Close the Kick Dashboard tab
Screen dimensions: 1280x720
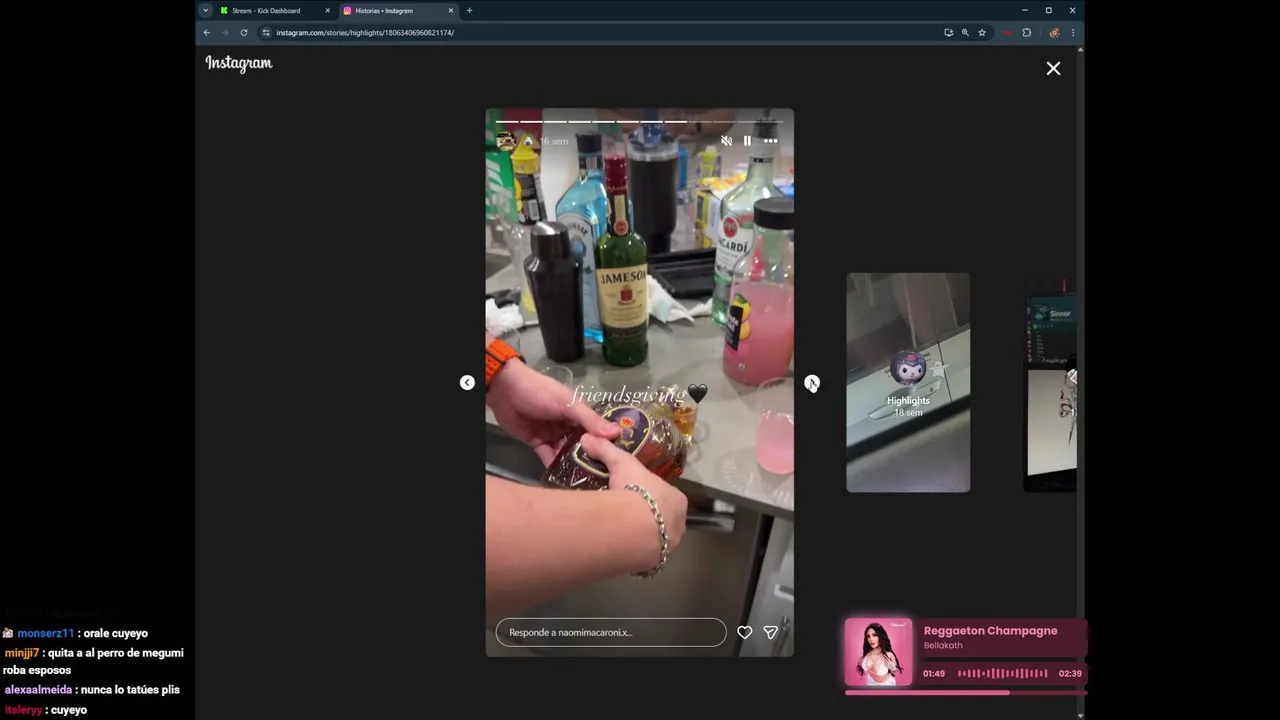[327, 11]
